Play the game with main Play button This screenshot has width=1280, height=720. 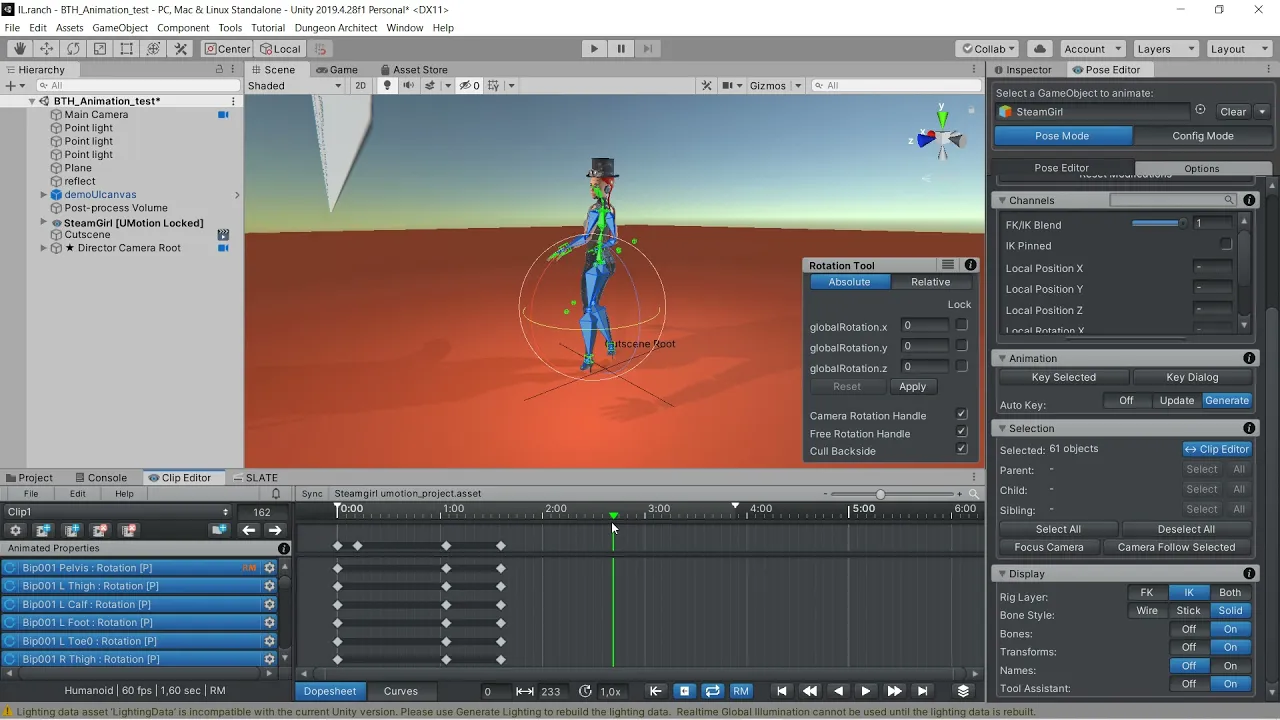click(x=594, y=48)
